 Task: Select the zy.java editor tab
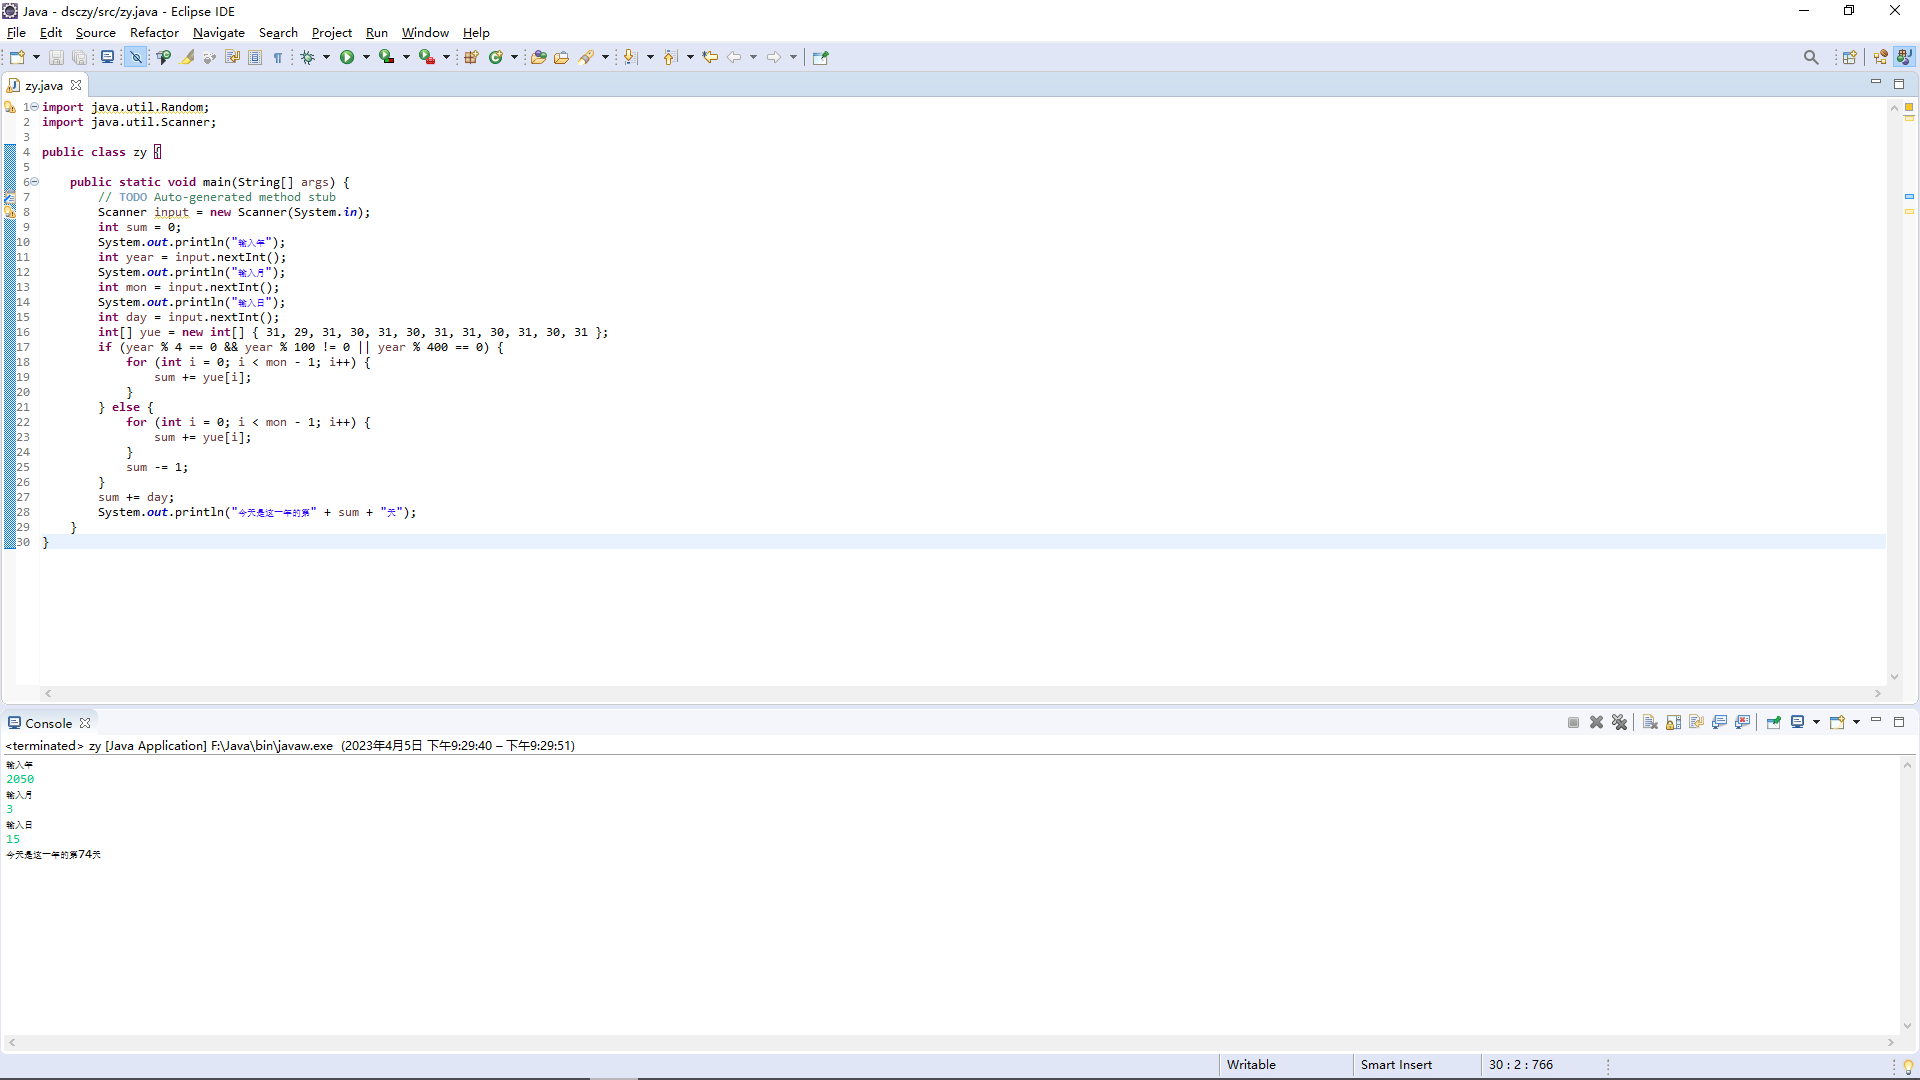click(x=43, y=85)
